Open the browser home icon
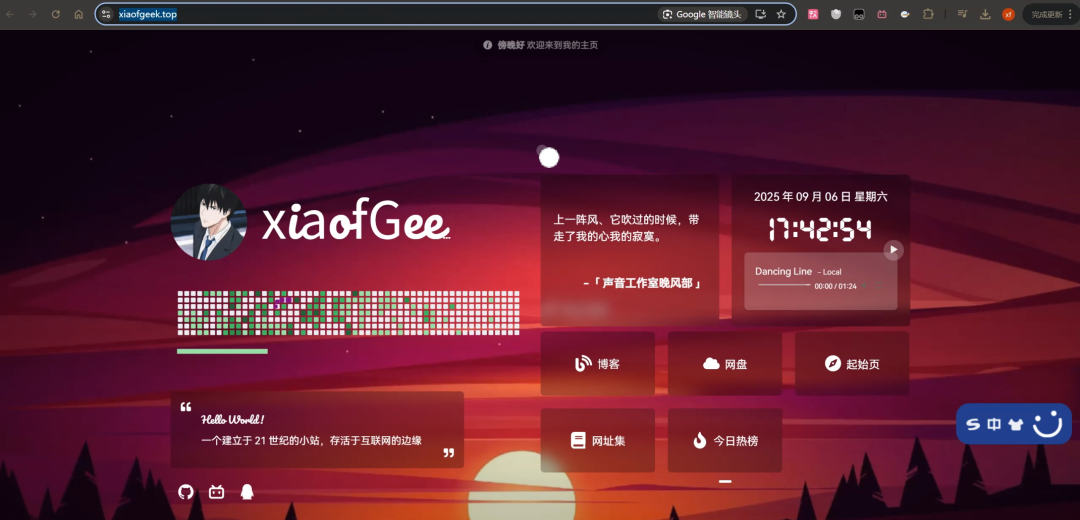 click(79, 14)
